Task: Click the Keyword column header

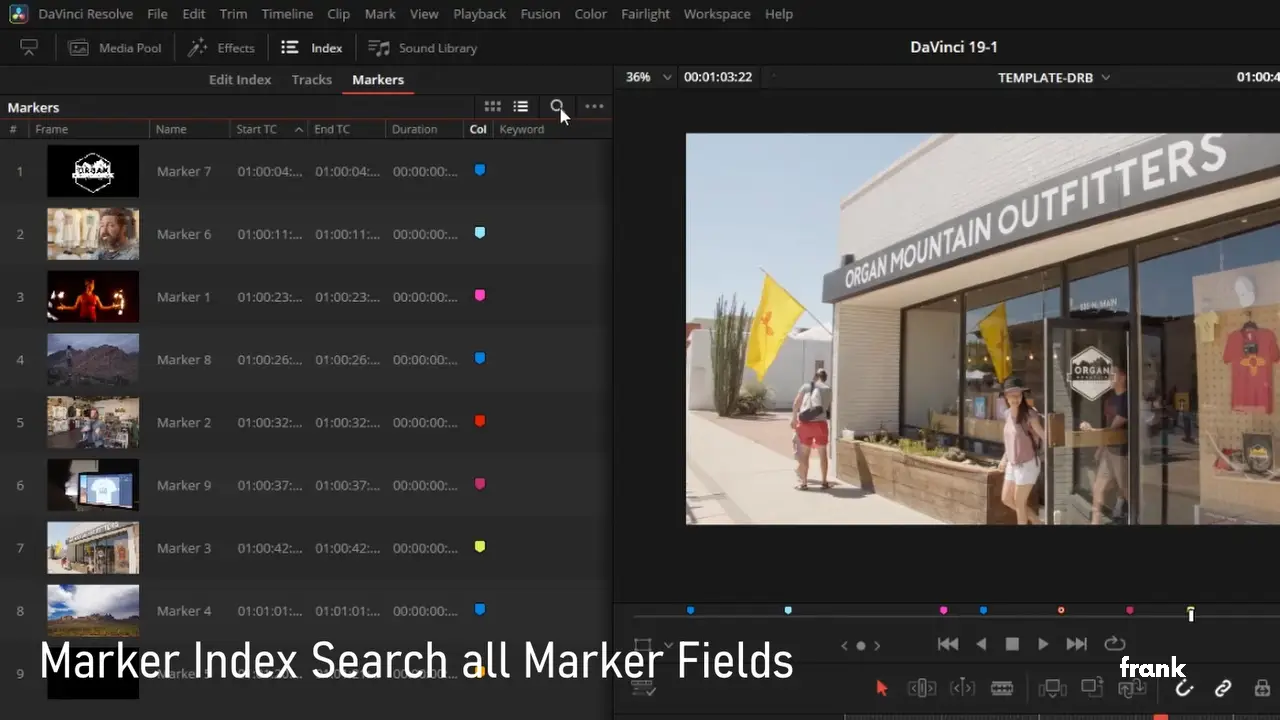Action: coord(522,129)
